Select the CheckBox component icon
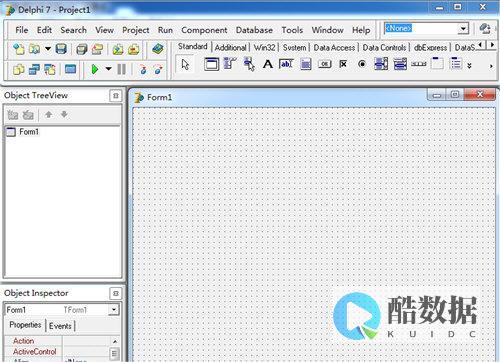Screen dimensions: 500x362 (343, 64)
